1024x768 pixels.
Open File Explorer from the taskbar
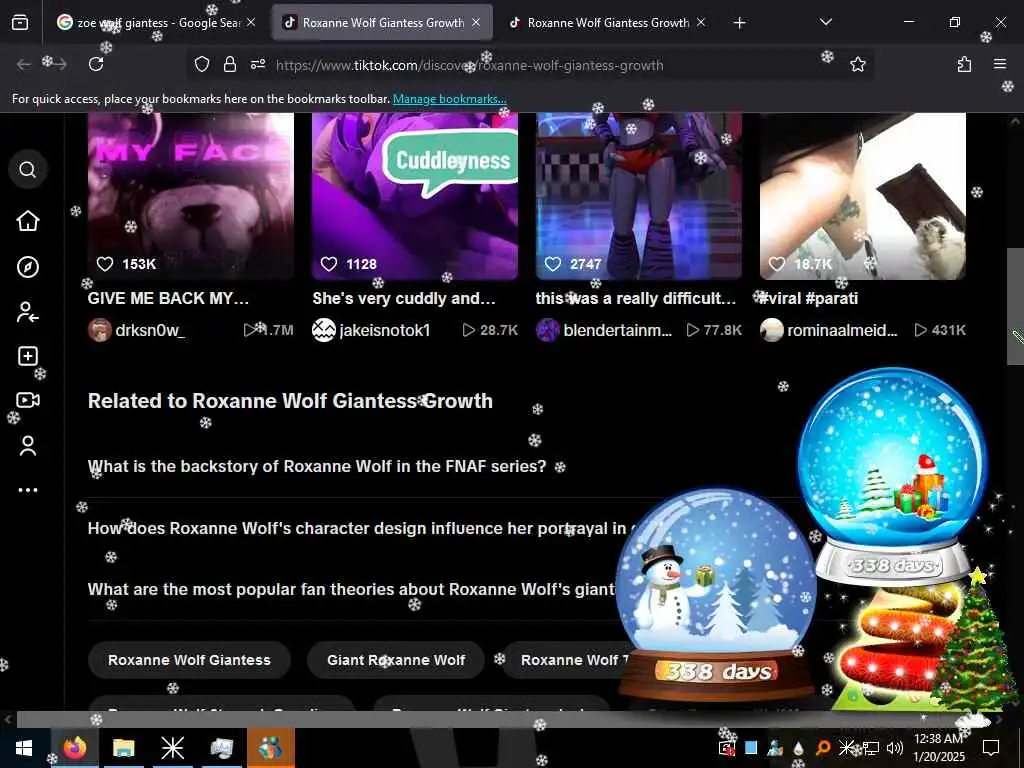point(123,748)
